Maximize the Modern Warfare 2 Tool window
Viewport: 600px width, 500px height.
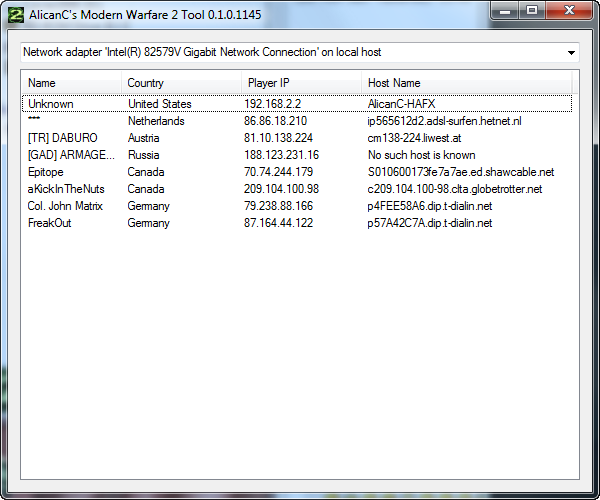[x=533, y=10]
